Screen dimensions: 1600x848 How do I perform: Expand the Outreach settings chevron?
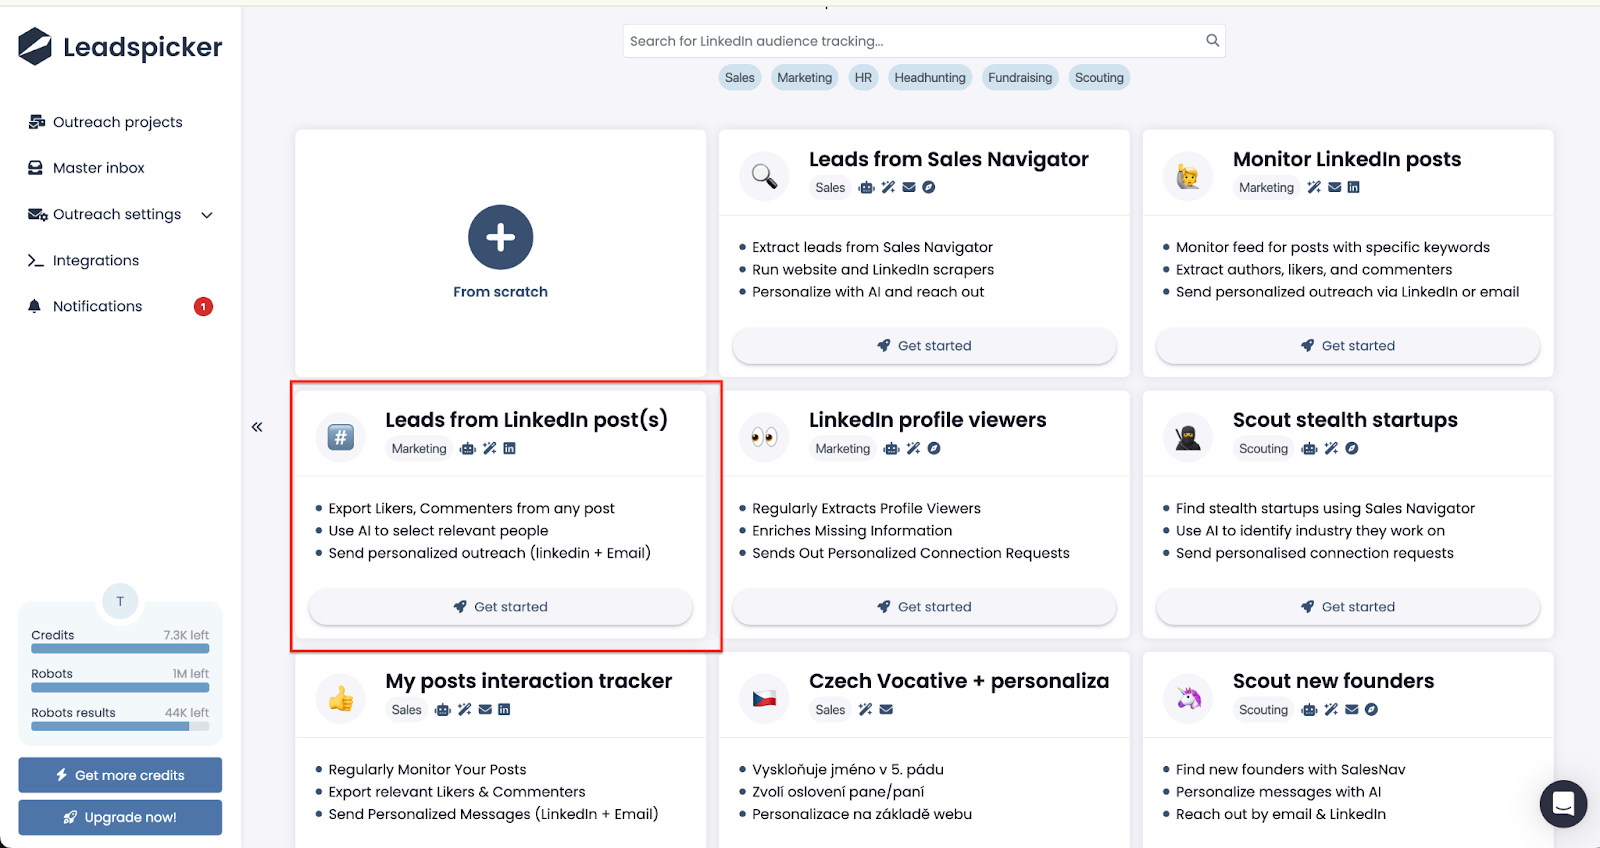click(207, 215)
